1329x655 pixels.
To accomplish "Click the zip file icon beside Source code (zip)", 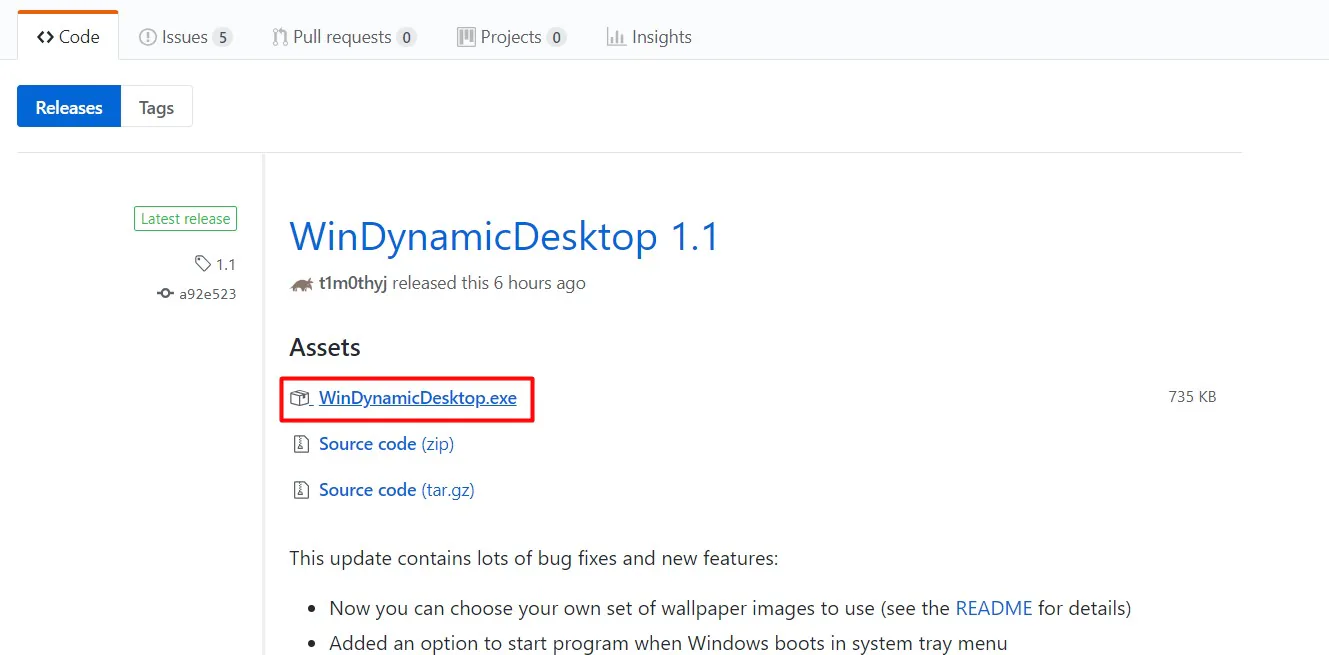I will 300,444.
